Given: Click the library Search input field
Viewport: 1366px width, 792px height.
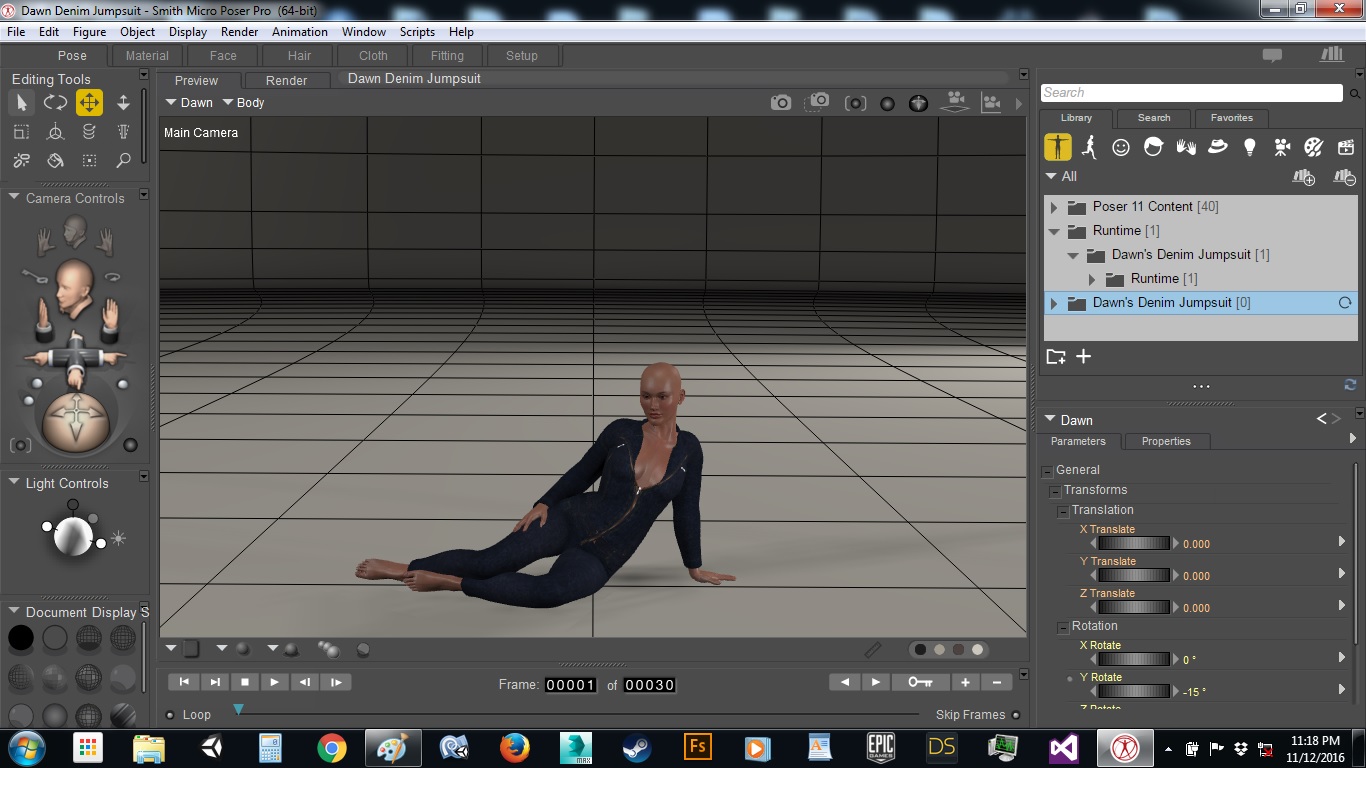Looking at the screenshot, I should [x=1191, y=93].
